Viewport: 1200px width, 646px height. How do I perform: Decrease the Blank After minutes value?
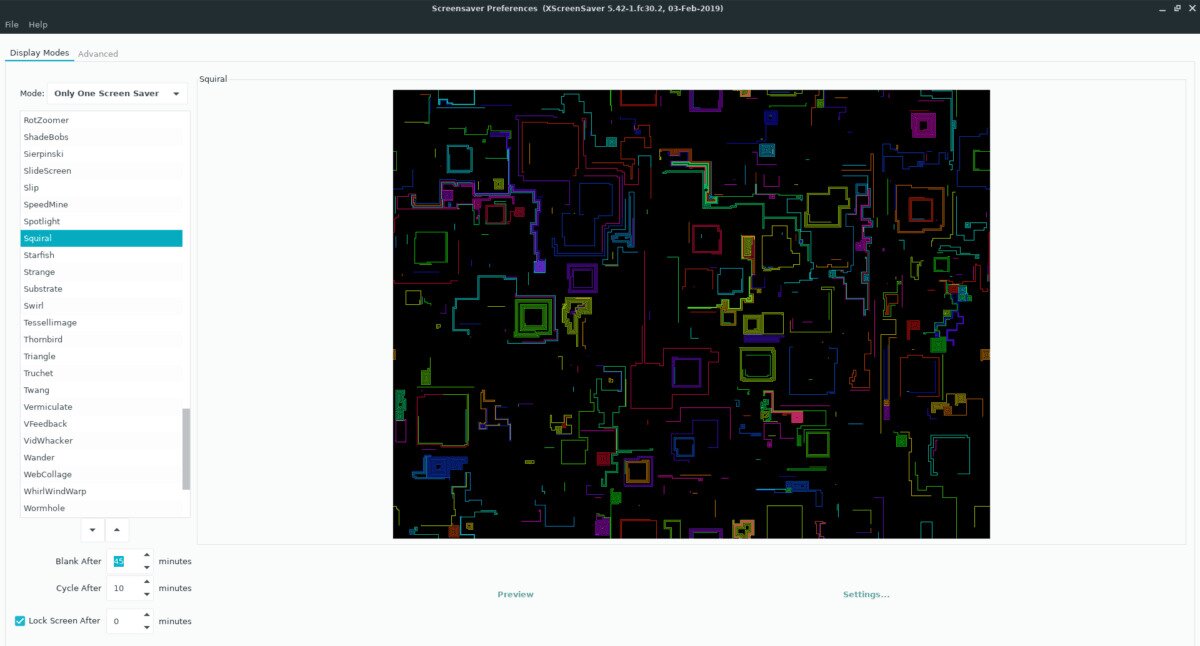click(147, 567)
